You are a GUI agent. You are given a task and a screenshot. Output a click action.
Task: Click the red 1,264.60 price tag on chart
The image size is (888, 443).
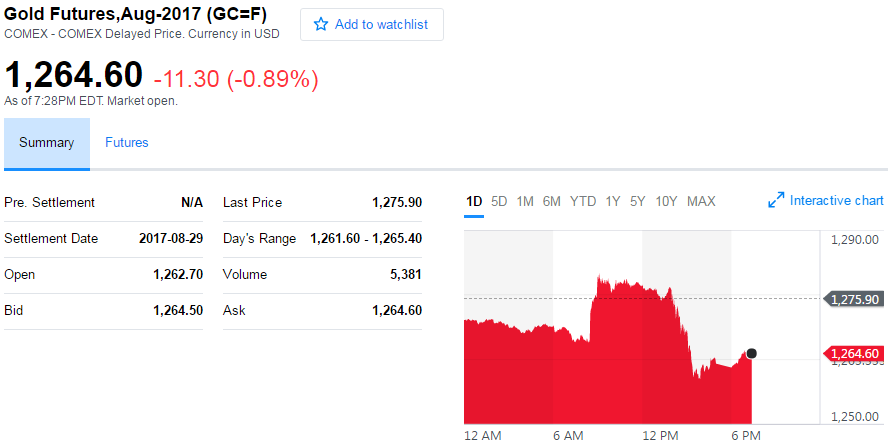(x=855, y=353)
